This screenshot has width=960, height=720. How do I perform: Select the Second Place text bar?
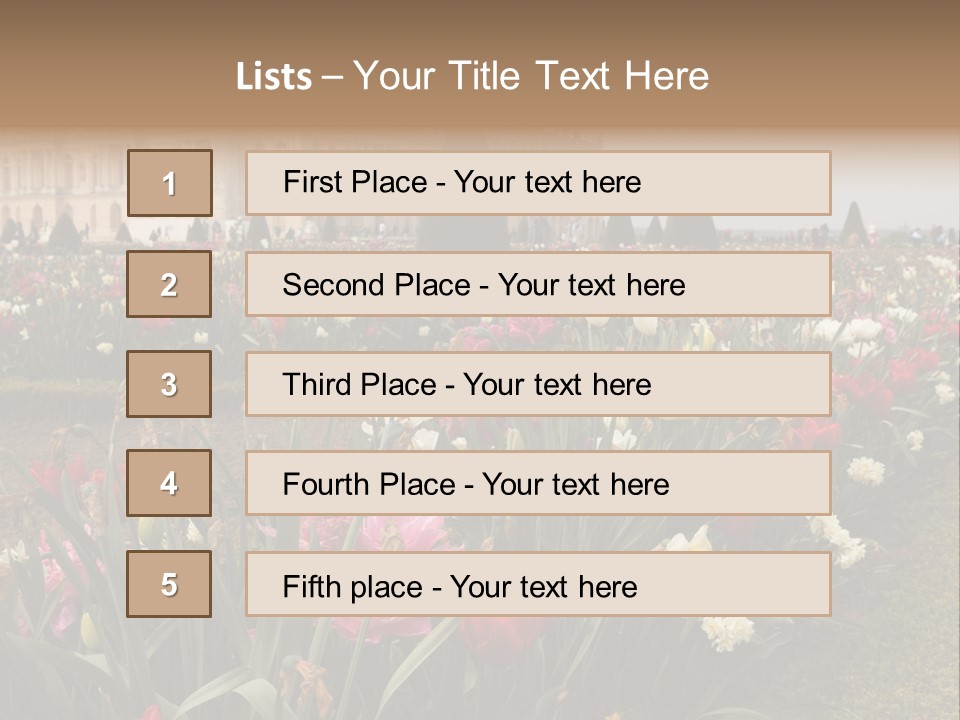[x=538, y=284]
